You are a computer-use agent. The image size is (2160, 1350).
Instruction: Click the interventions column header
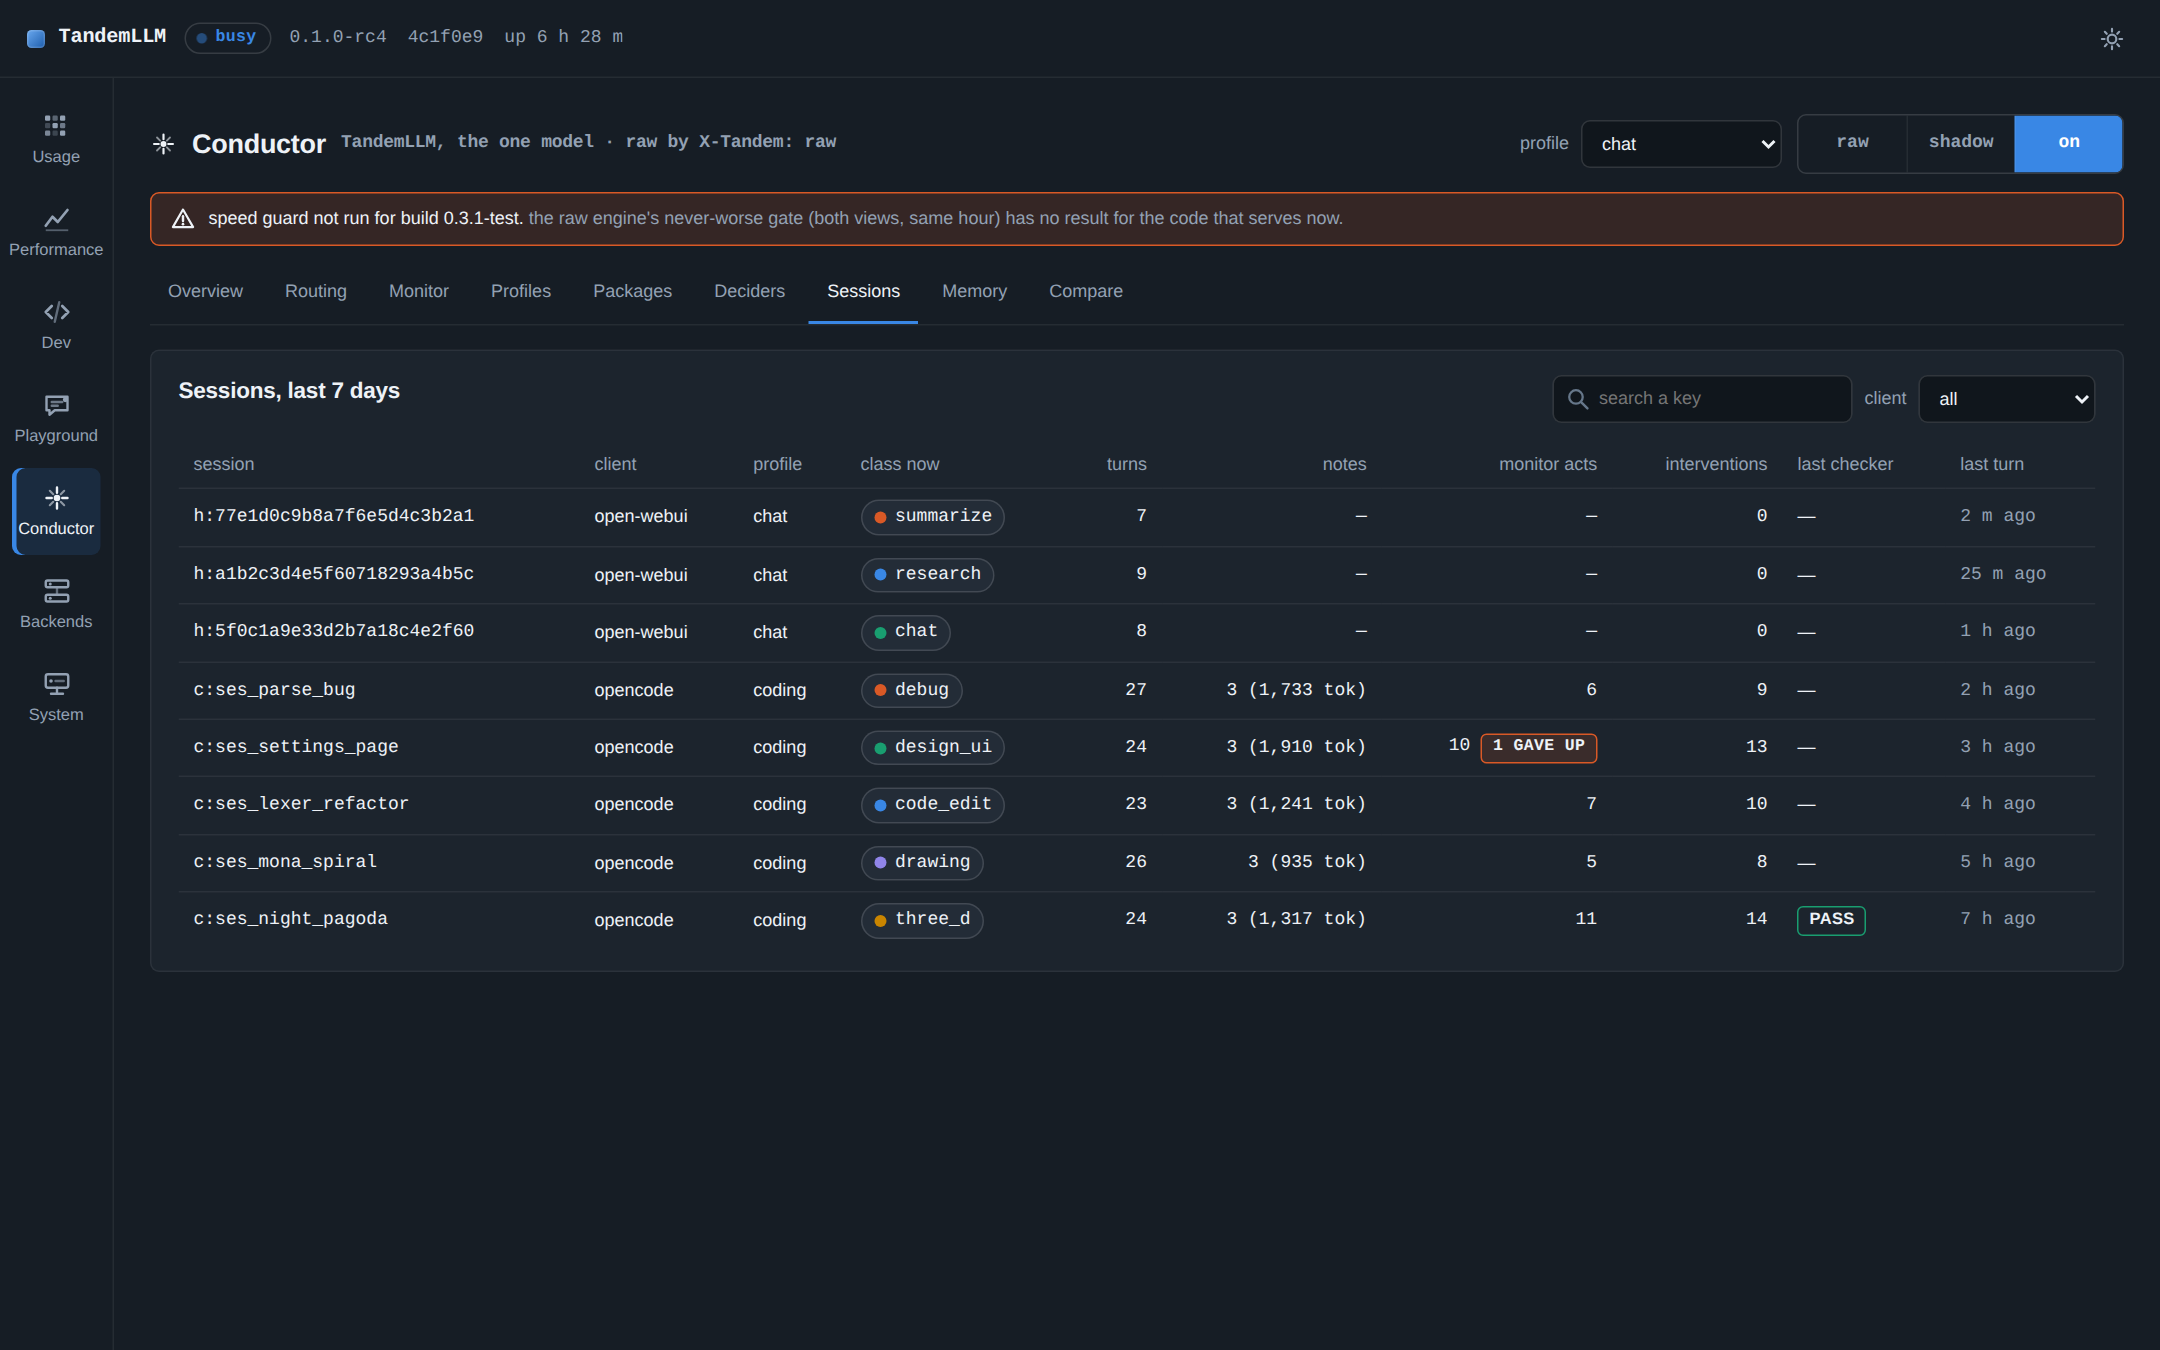tap(1716, 464)
